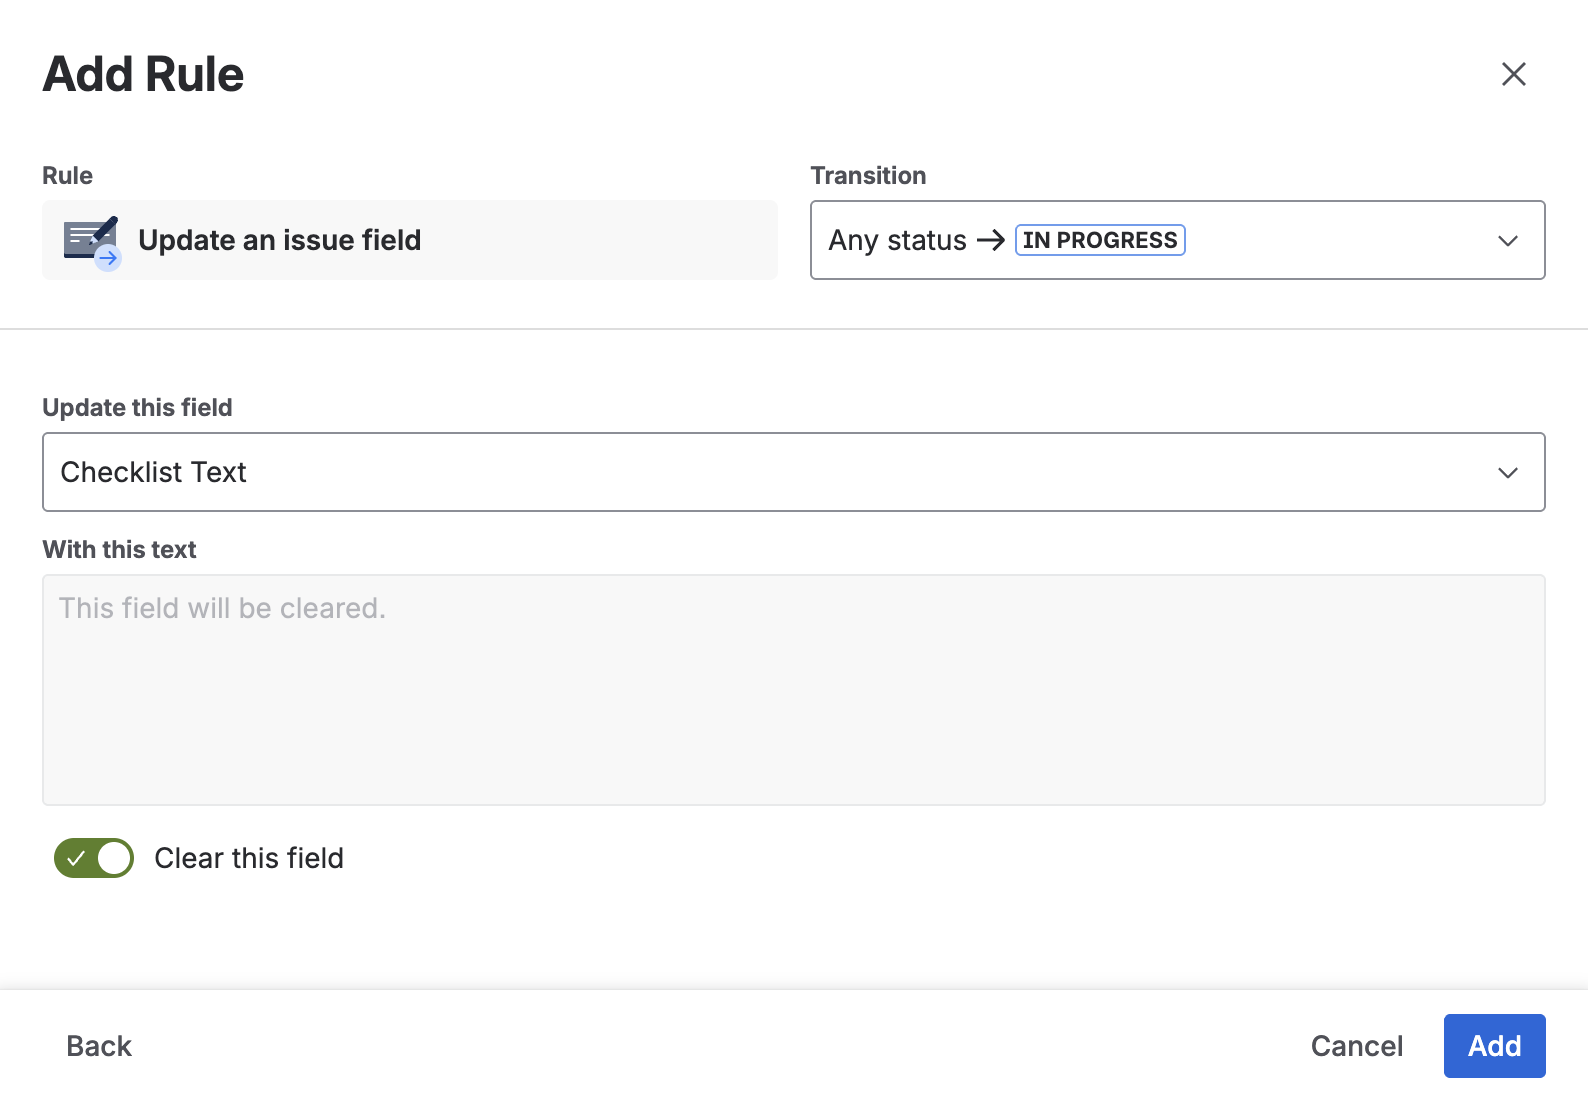The width and height of the screenshot is (1588, 1095).
Task: Click the Add Rule dialog heading
Action: (143, 75)
